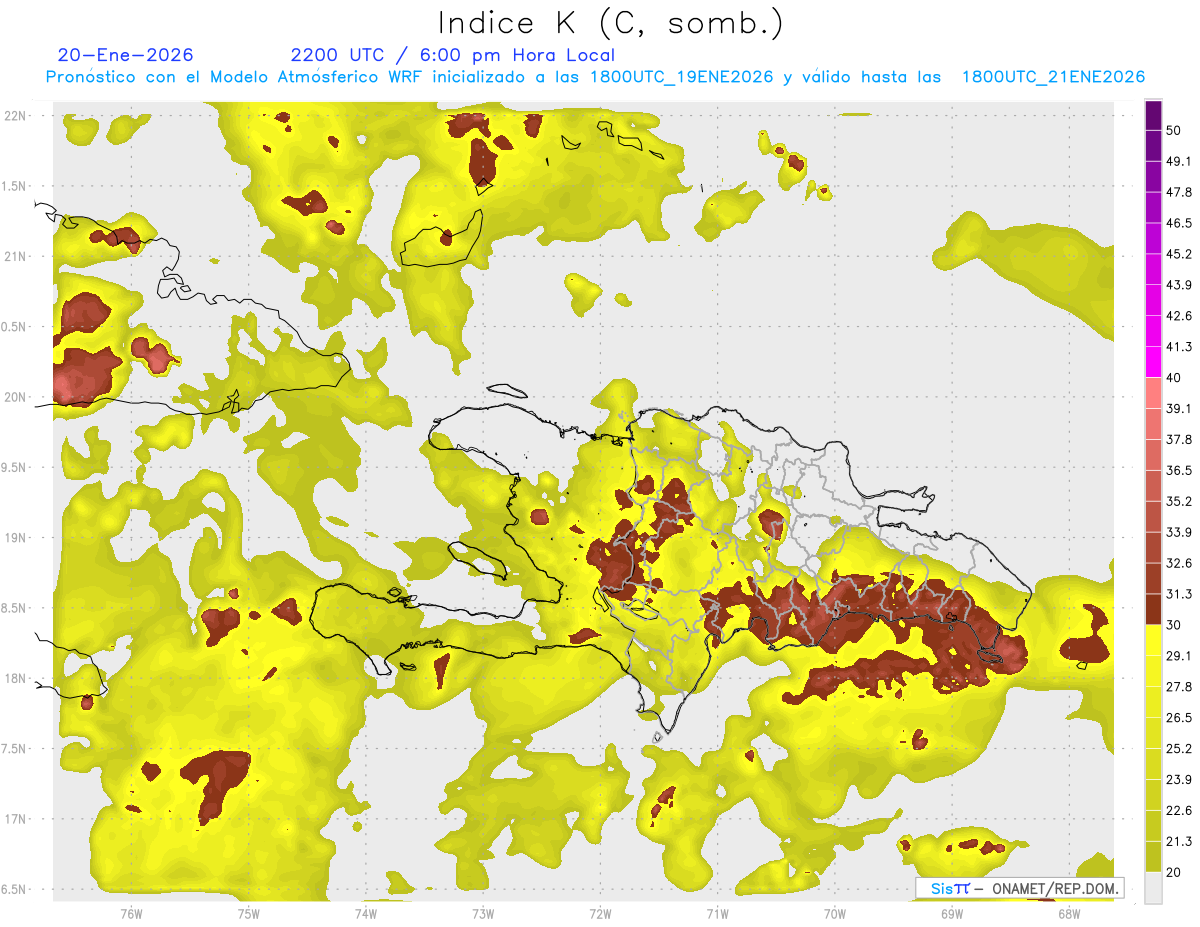Click colorbar value "37.8"

(x=1179, y=440)
